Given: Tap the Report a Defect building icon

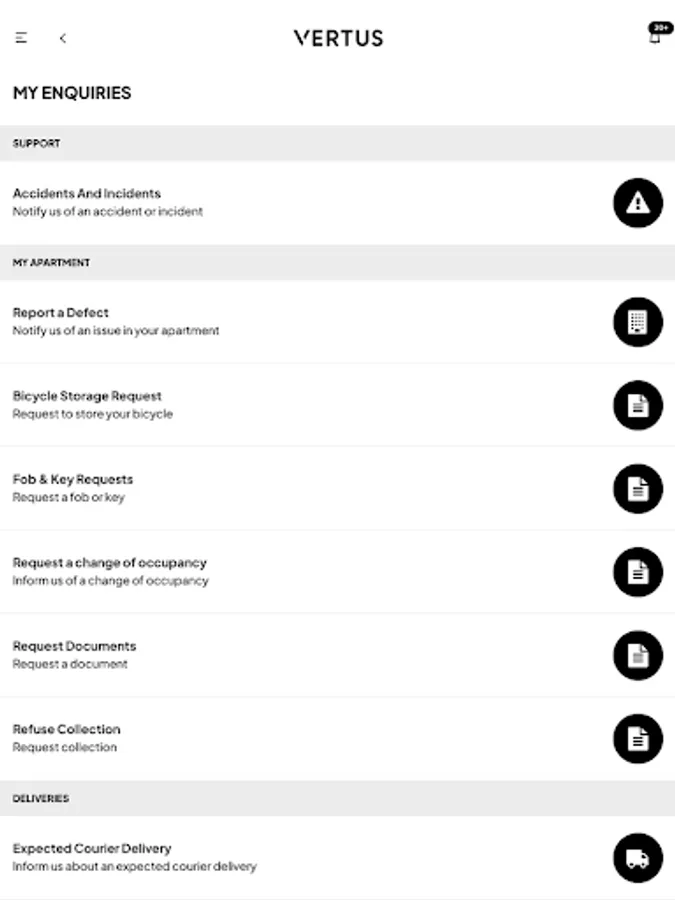Looking at the screenshot, I should (637, 322).
